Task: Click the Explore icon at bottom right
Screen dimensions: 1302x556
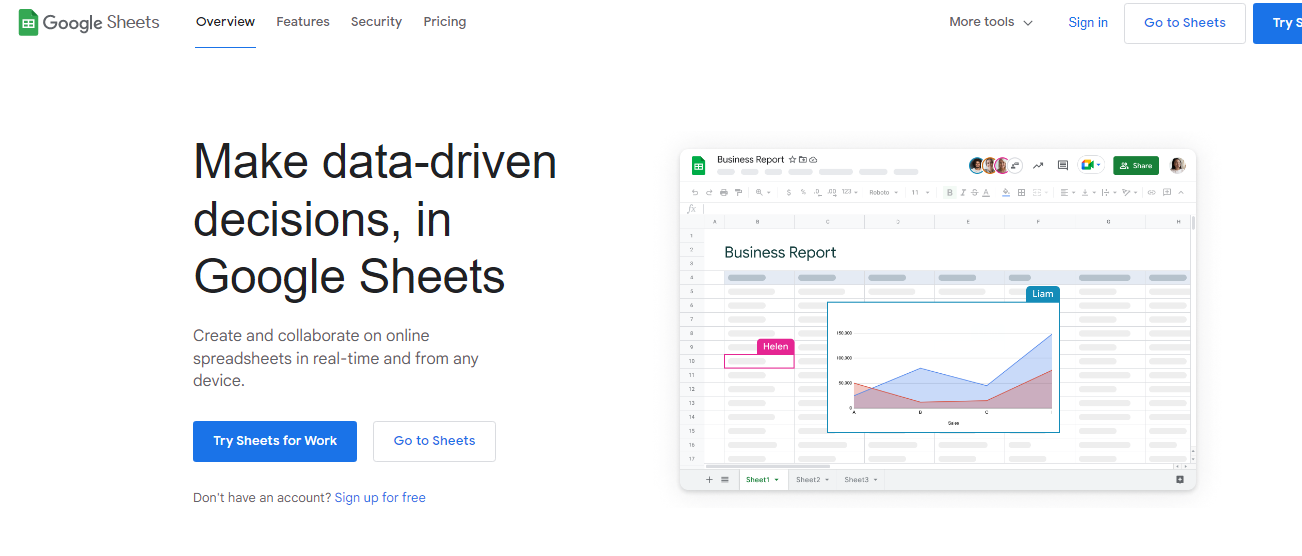Action: (1180, 480)
